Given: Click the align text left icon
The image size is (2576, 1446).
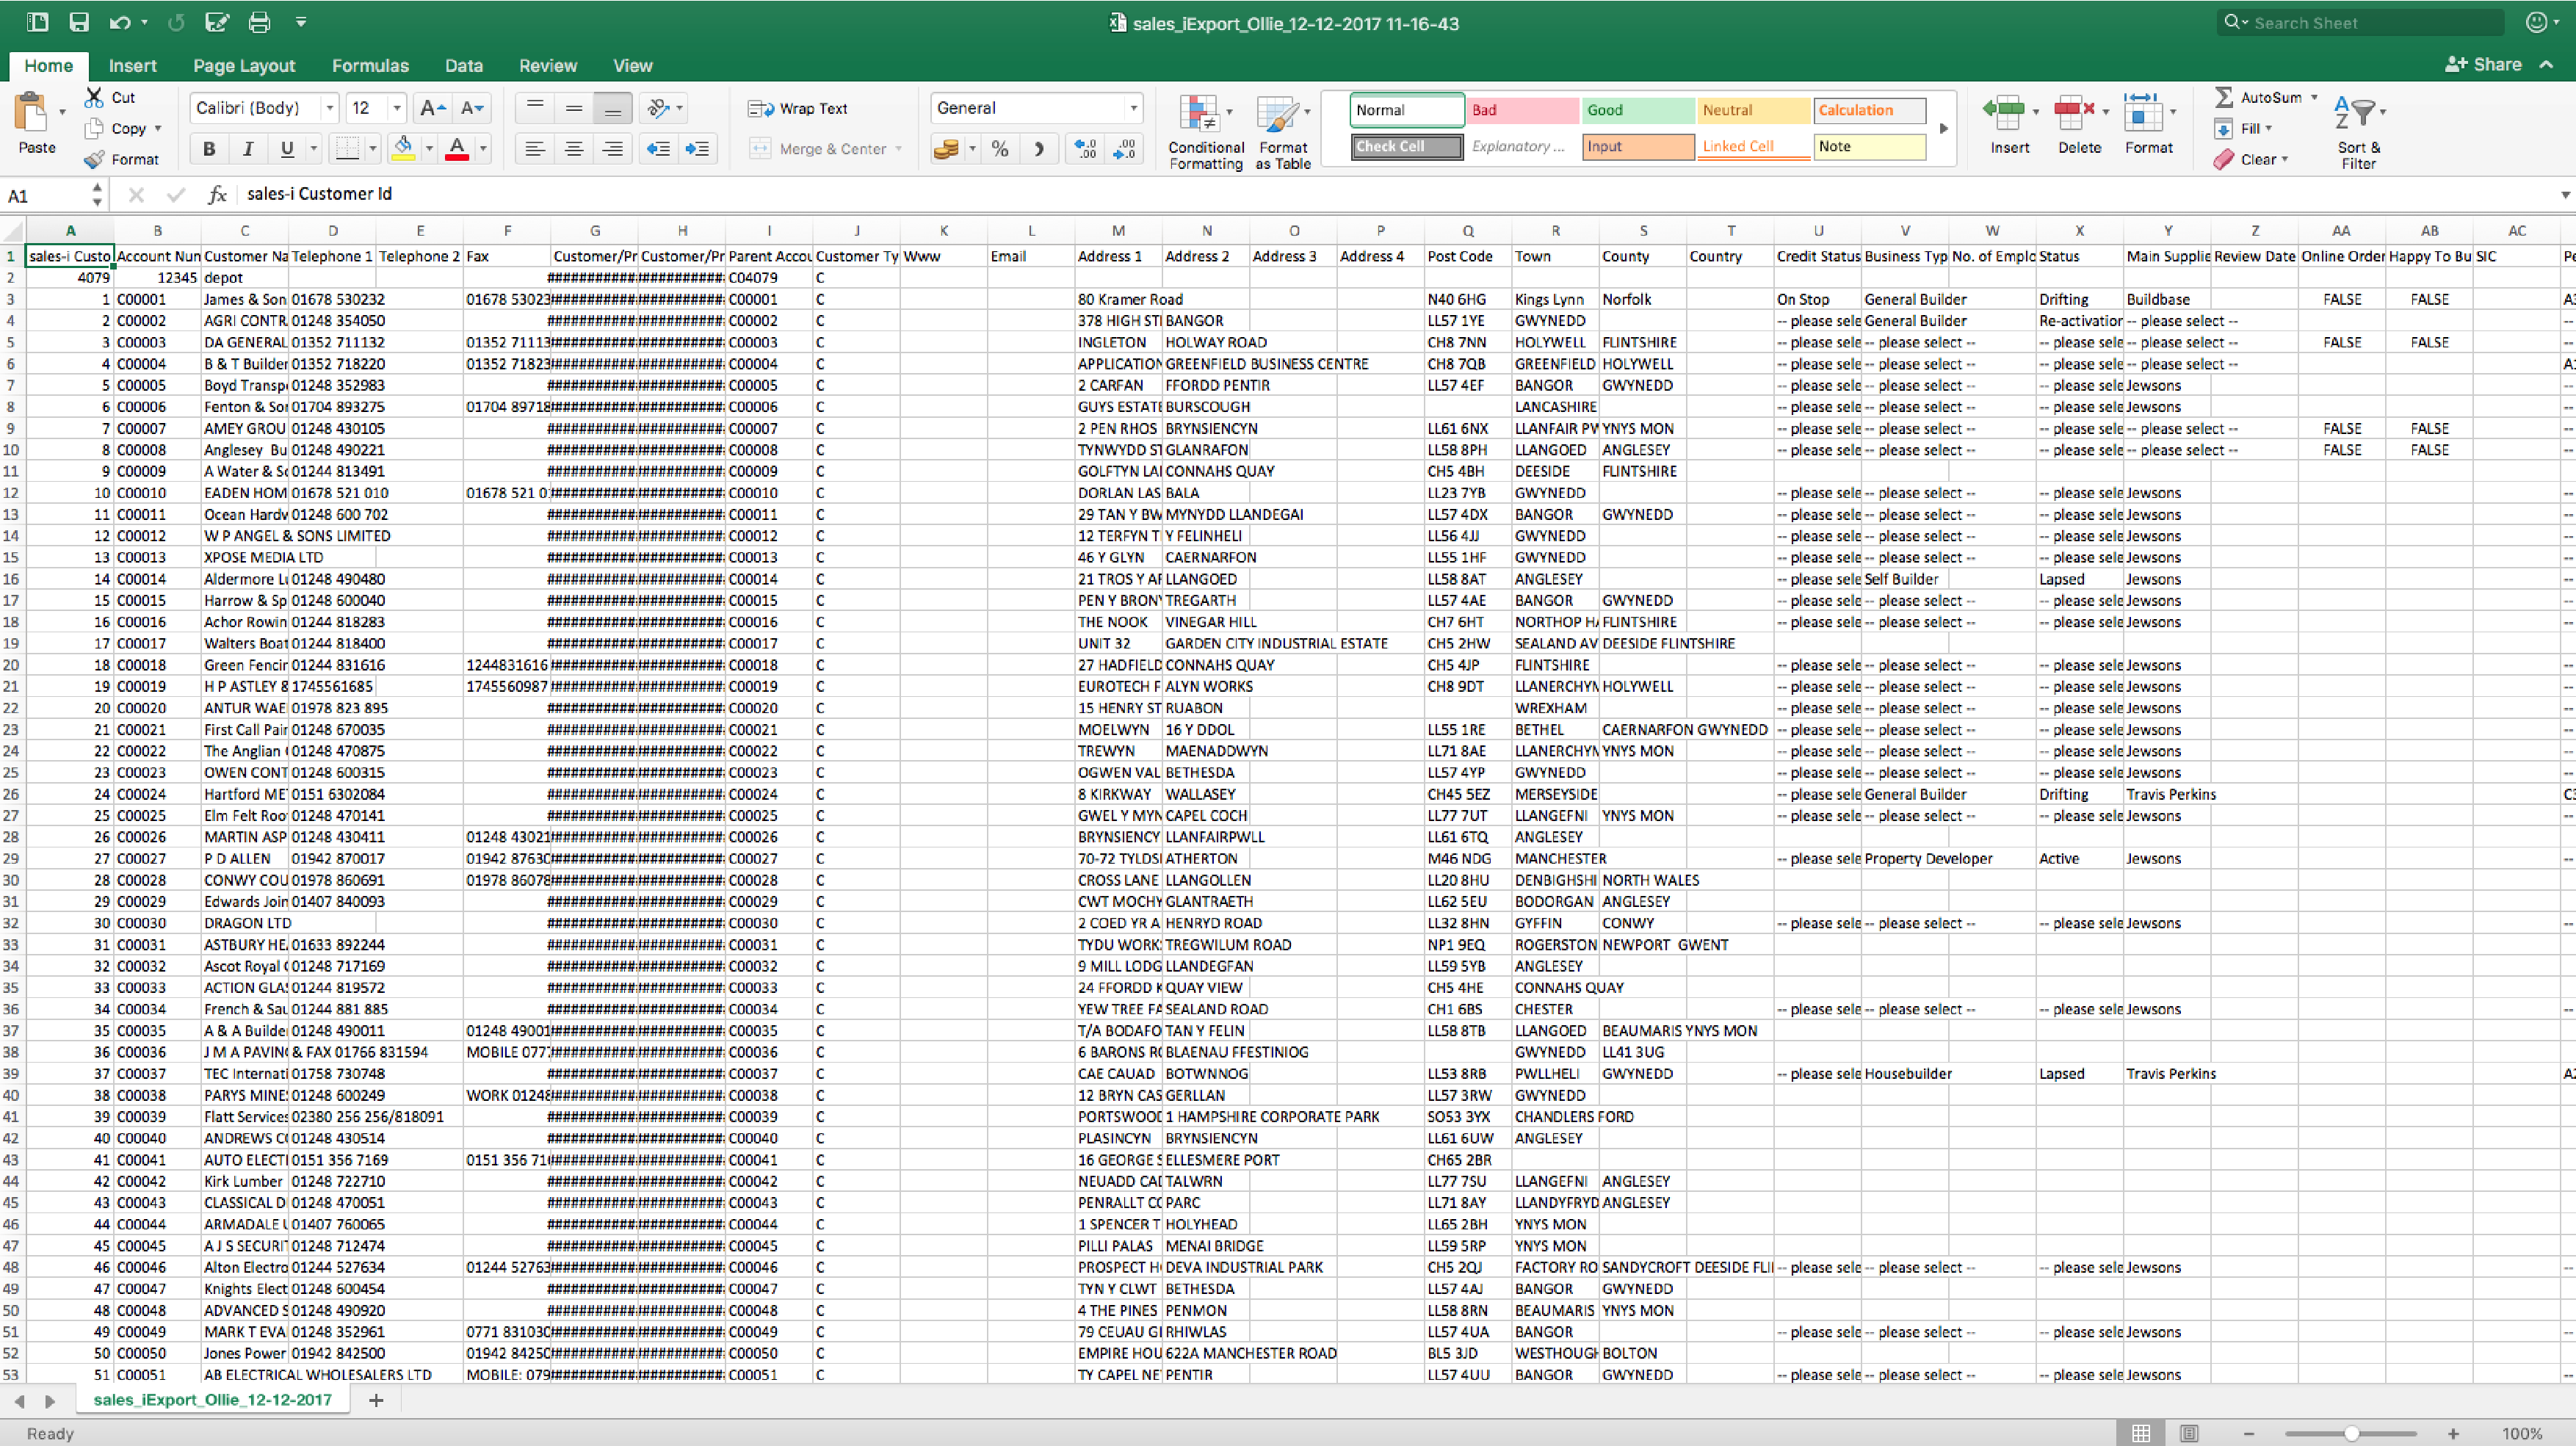Looking at the screenshot, I should pos(535,149).
